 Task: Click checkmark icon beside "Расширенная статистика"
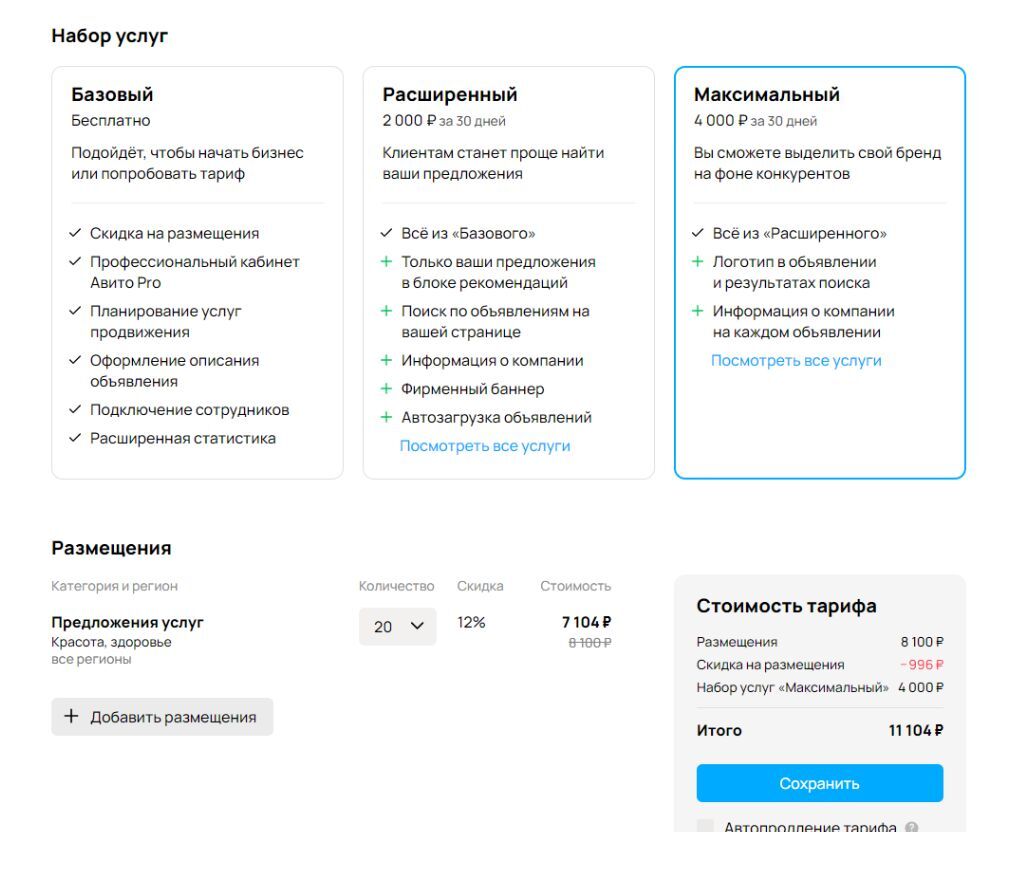(x=75, y=438)
